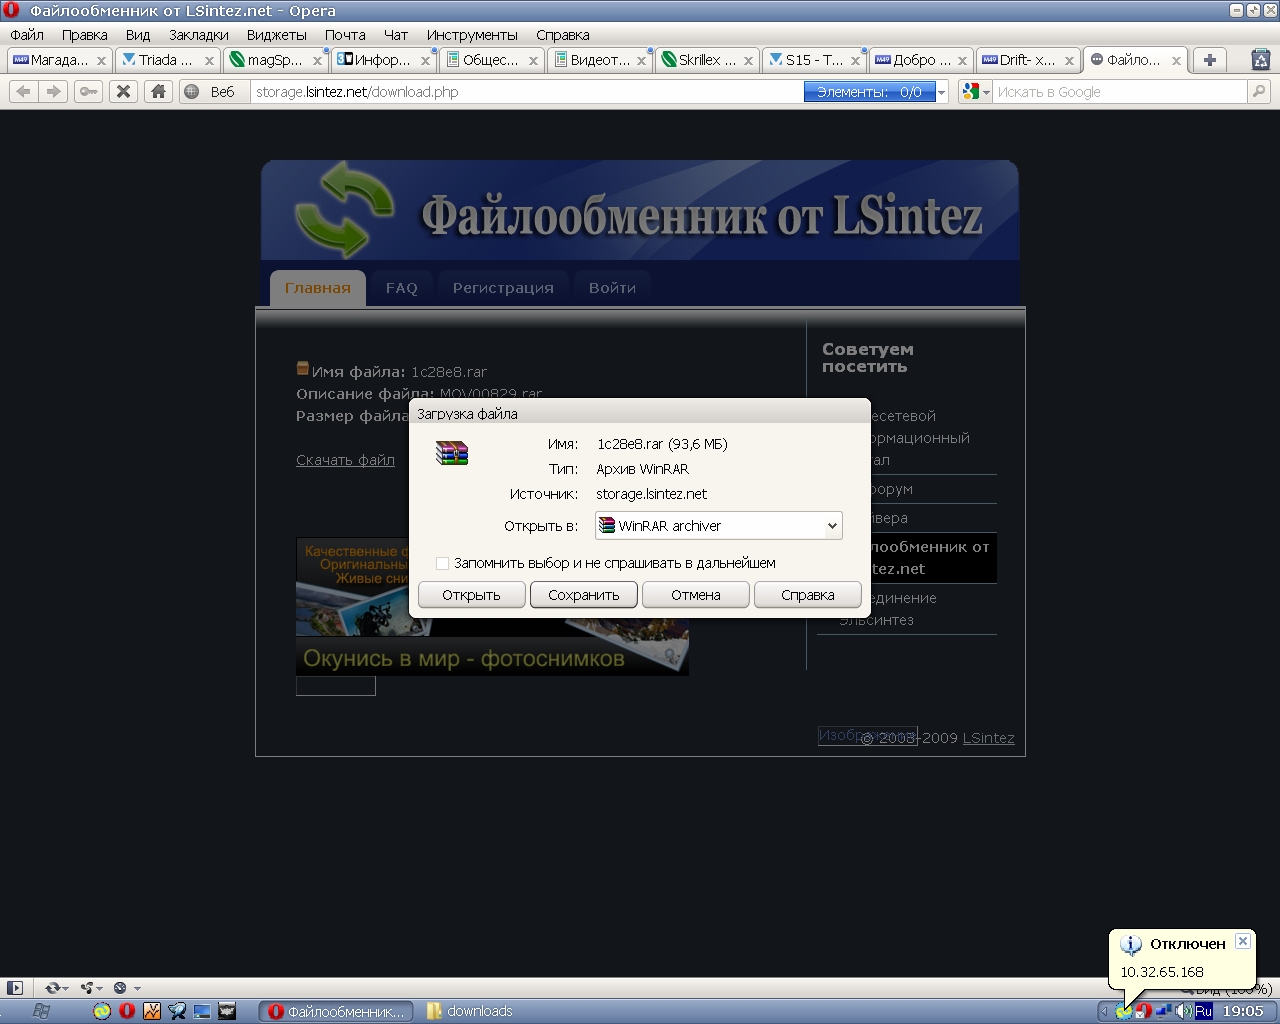This screenshot has width=1280, height=1024.
Task: Click the Открыть button
Action: (x=471, y=595)
